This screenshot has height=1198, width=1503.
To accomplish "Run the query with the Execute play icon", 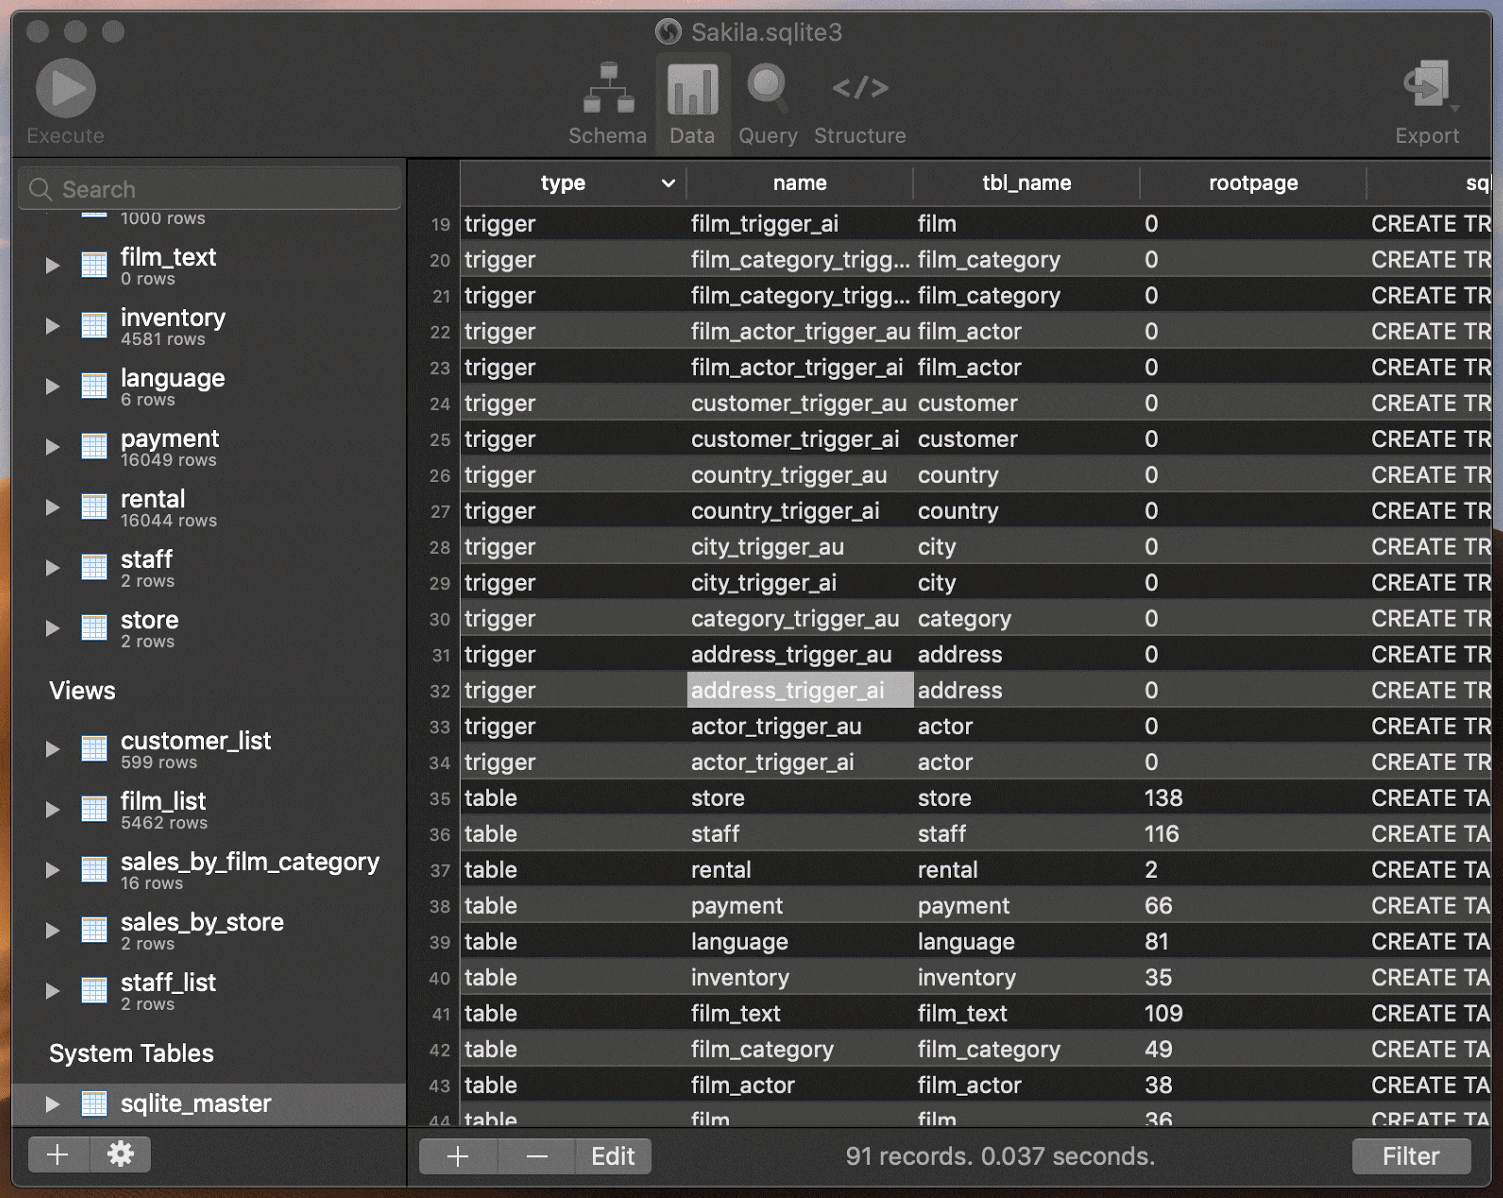I will click(x=64, y=87).
